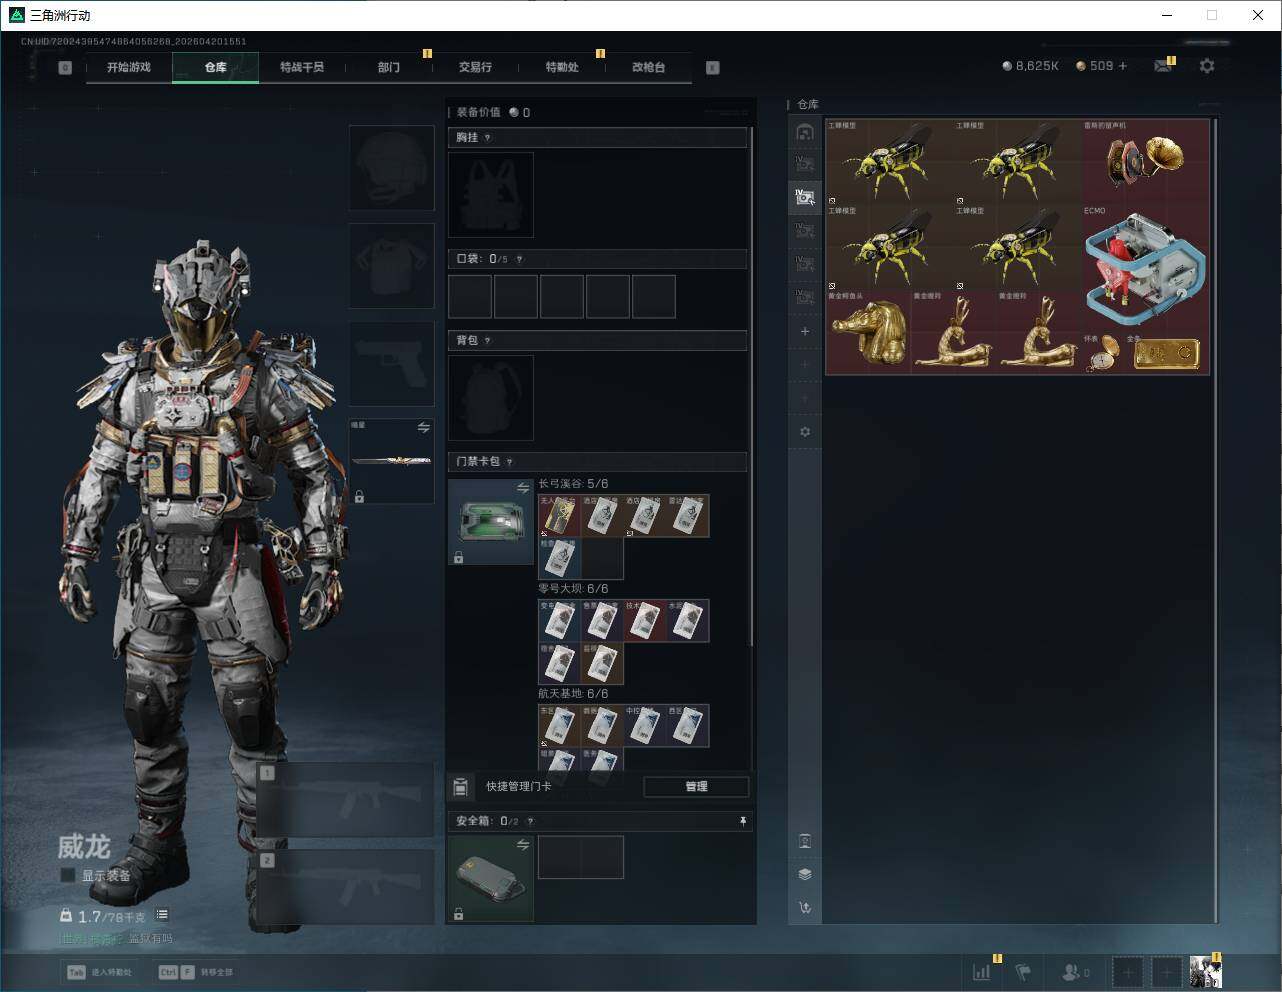
Task: Click the keycard case container image
Action: (491, 522)
